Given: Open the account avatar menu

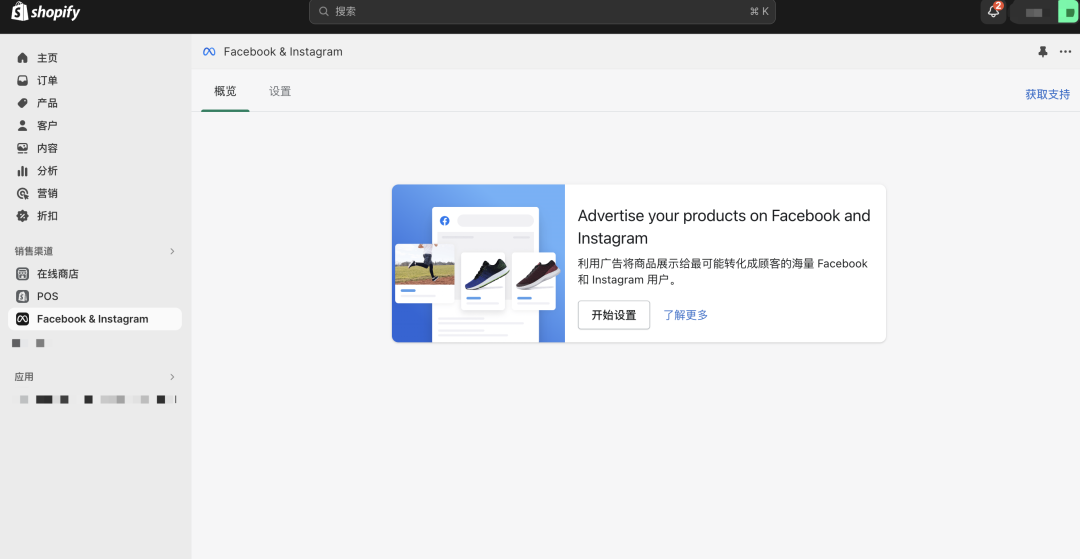Looking at the screenshot, I should [x=1068, y=12].
